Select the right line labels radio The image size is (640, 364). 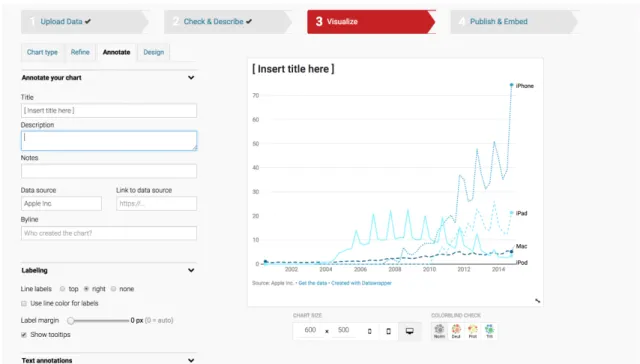click(86, 289)
